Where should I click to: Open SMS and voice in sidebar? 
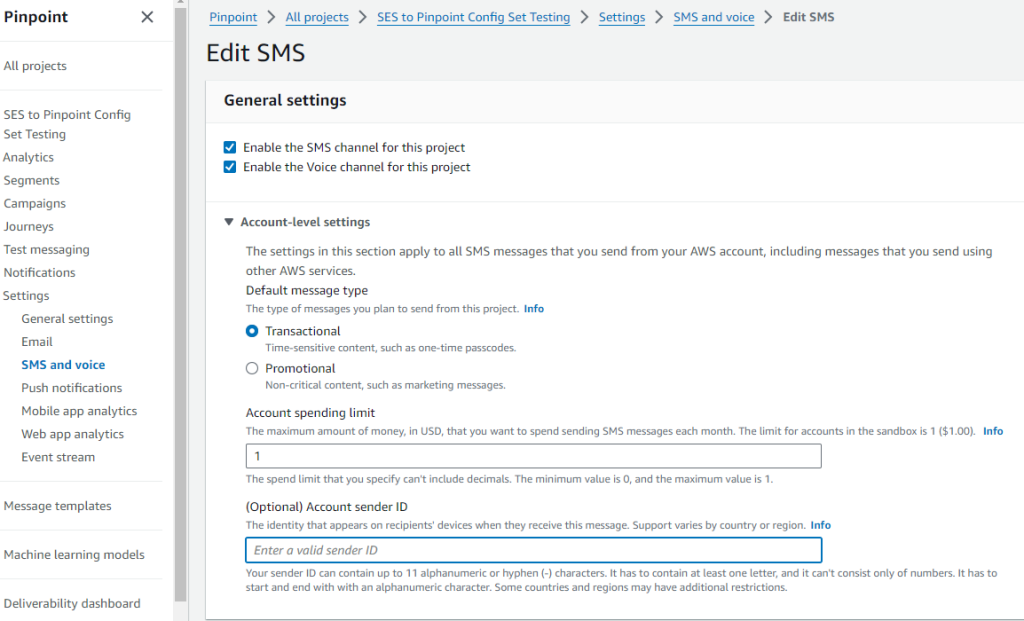(63, 364)
